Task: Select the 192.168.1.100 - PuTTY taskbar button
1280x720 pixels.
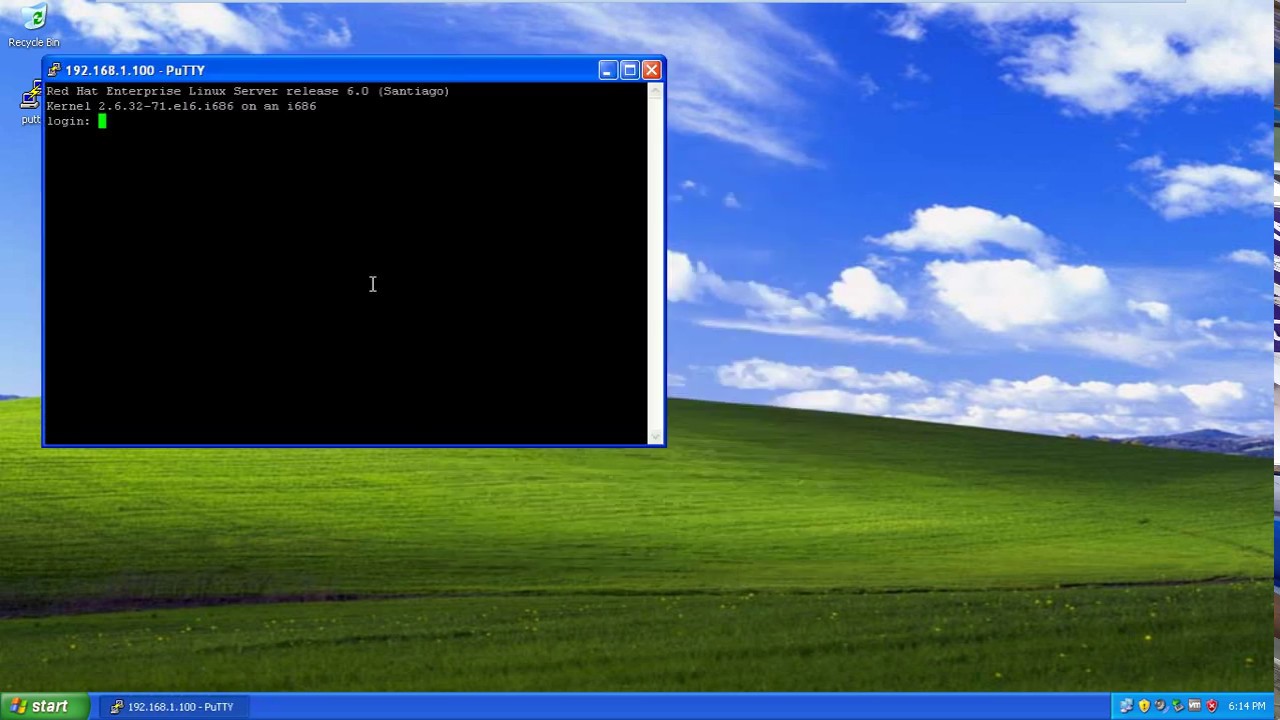Action: (x=172, y=706)
